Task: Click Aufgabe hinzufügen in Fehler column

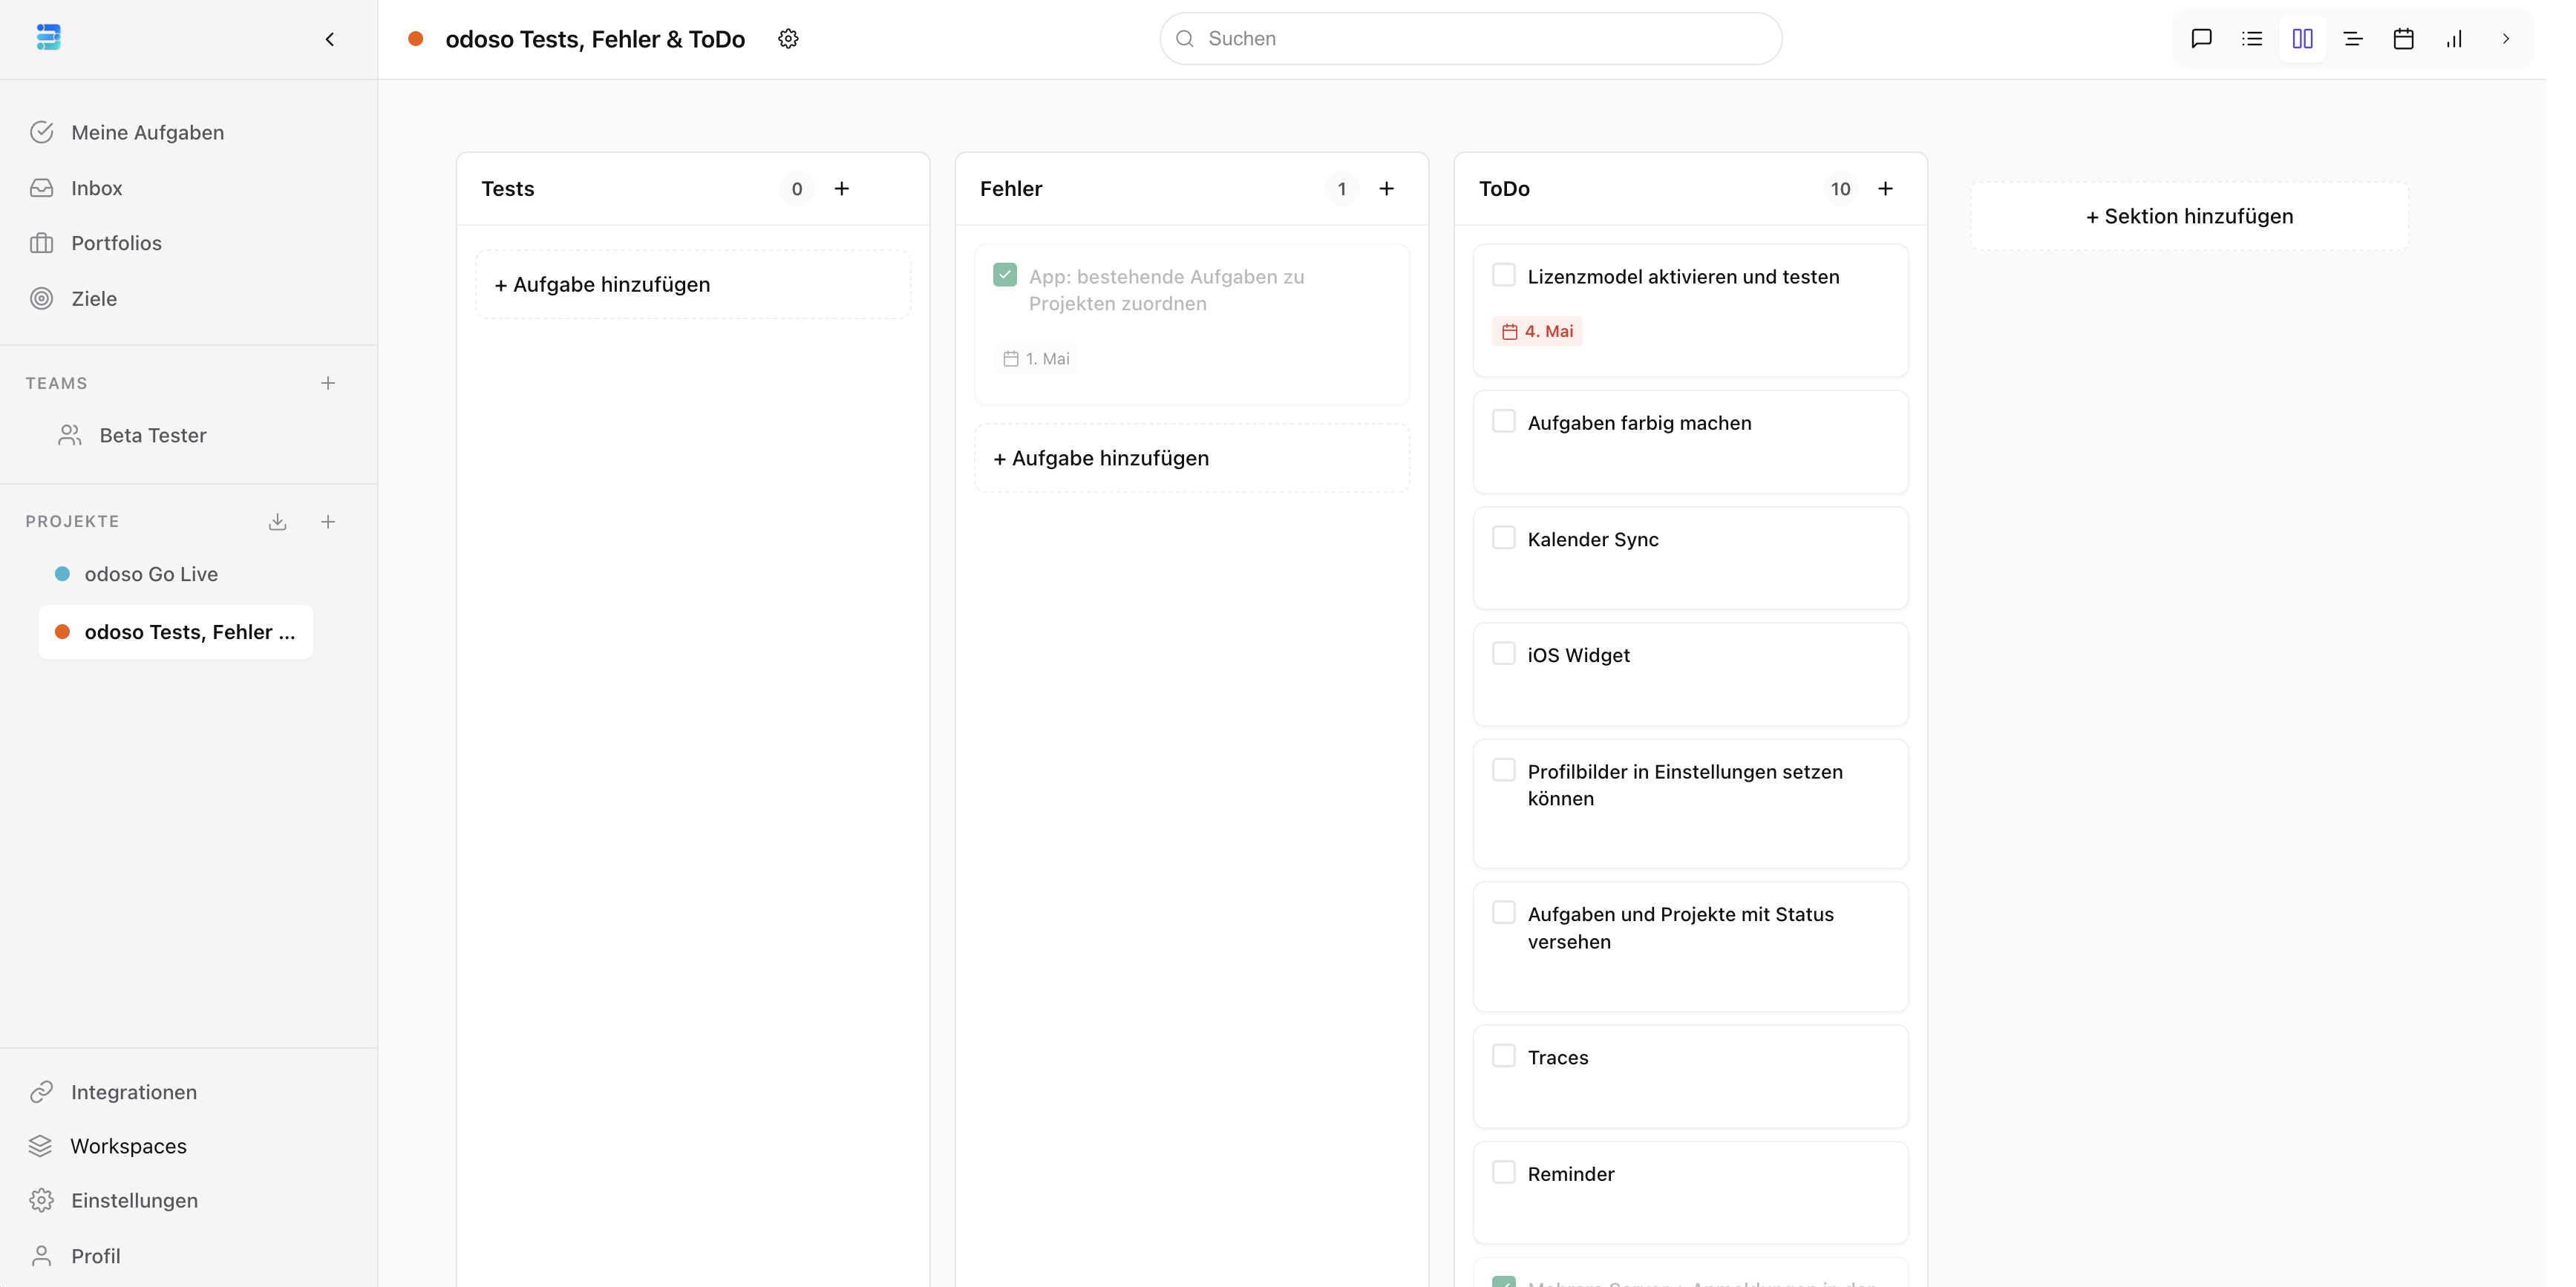Action: pos(1192,458)
